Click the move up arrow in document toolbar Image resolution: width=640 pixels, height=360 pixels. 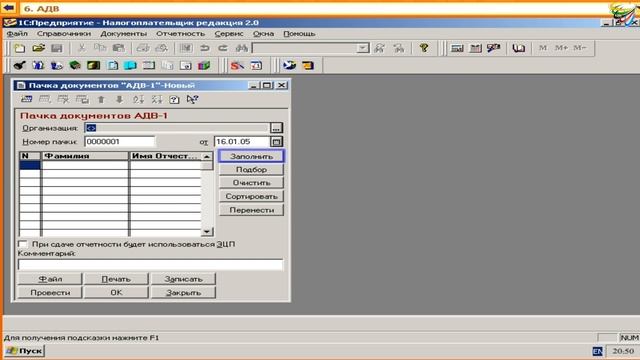pyautogui.click(x=101, y=99)
